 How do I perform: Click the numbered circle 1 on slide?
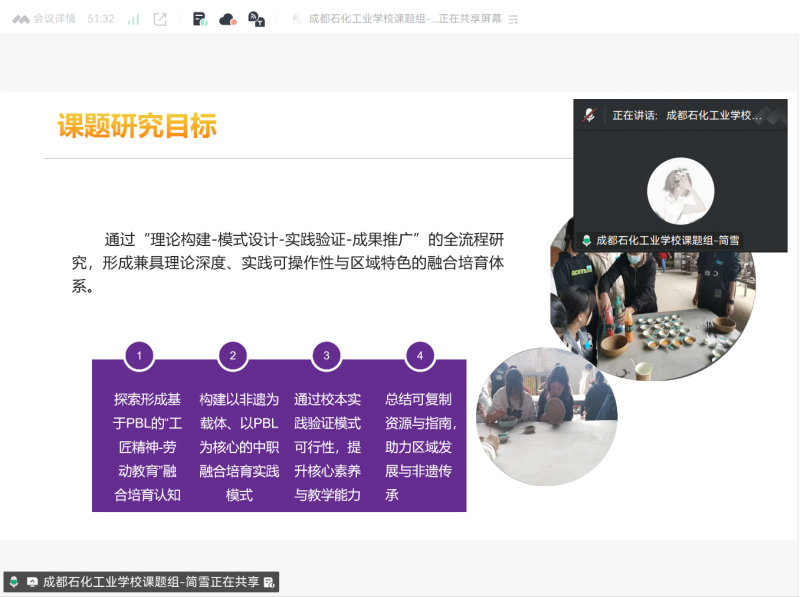point(139,355)
